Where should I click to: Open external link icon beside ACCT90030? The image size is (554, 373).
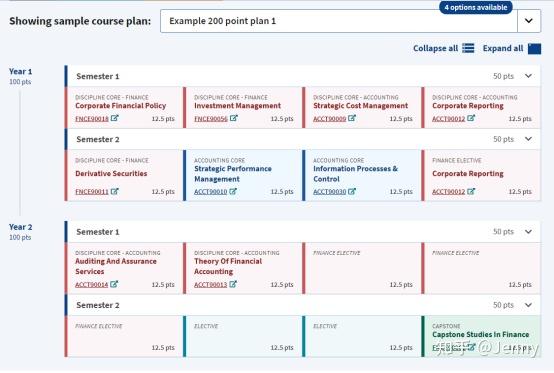pos(352,191)
